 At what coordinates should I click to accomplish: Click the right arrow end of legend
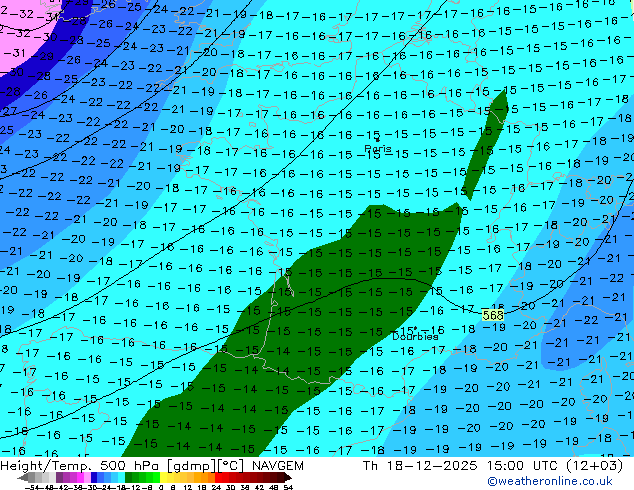(288, 477)
